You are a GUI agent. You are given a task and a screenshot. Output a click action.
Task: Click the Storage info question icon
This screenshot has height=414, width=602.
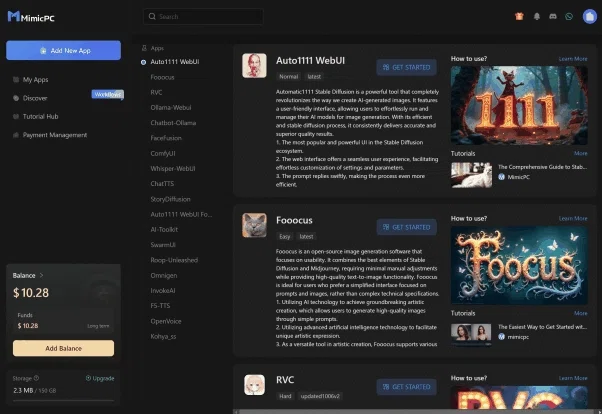pyautogui.click(x=36, y=378)
